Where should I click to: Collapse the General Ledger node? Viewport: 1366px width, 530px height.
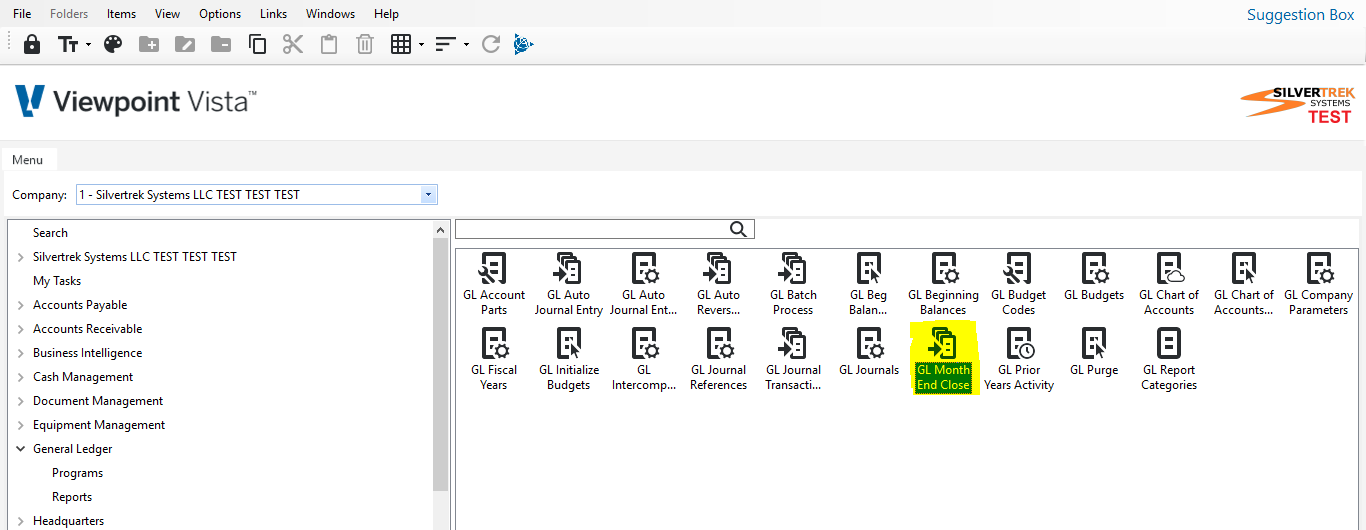click(x=21, y=449)
